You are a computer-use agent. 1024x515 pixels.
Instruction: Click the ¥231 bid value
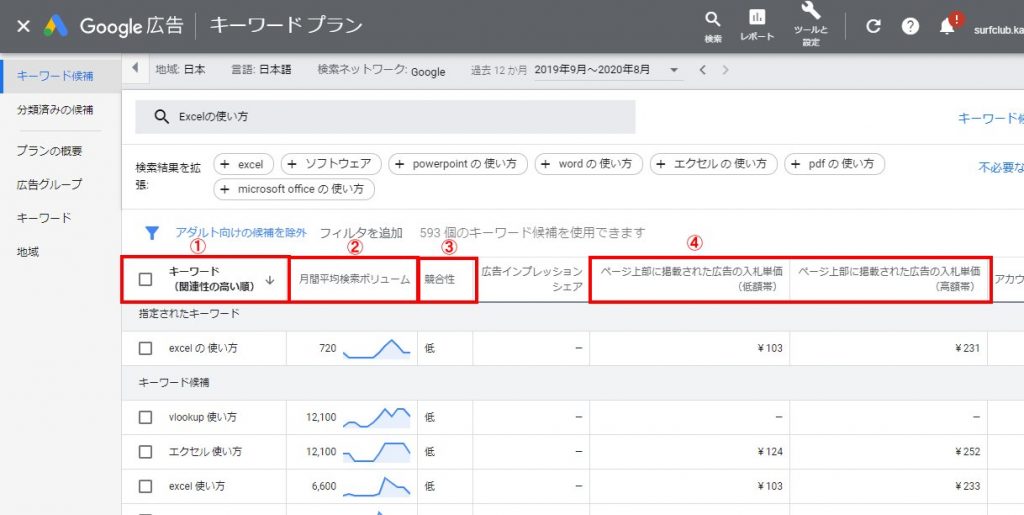point(967,349)
